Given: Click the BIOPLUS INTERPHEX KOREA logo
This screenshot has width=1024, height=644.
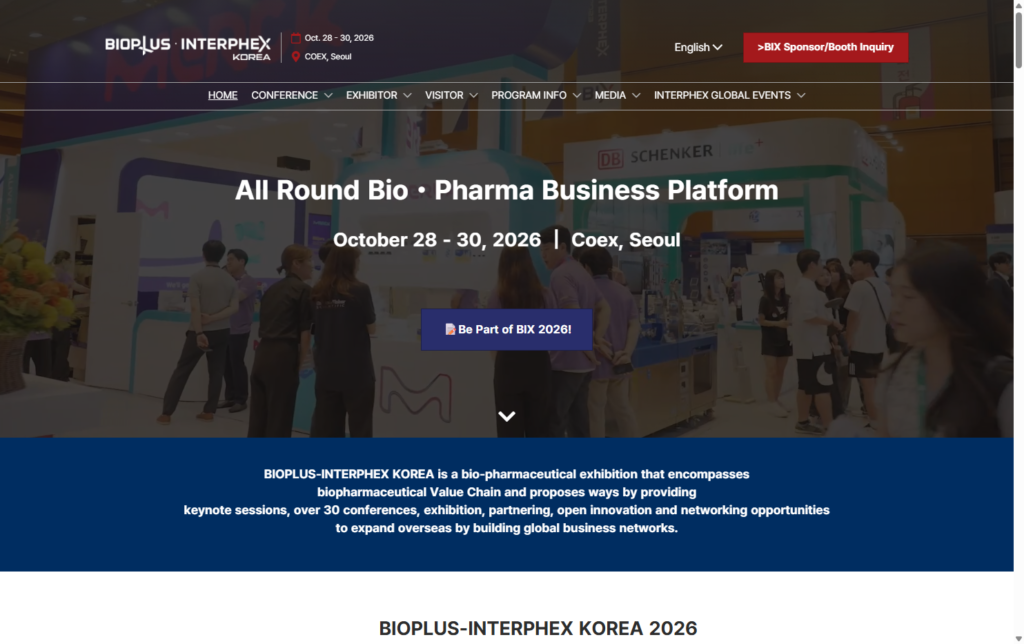Looking at the screenshot, I should coord(187,48).
